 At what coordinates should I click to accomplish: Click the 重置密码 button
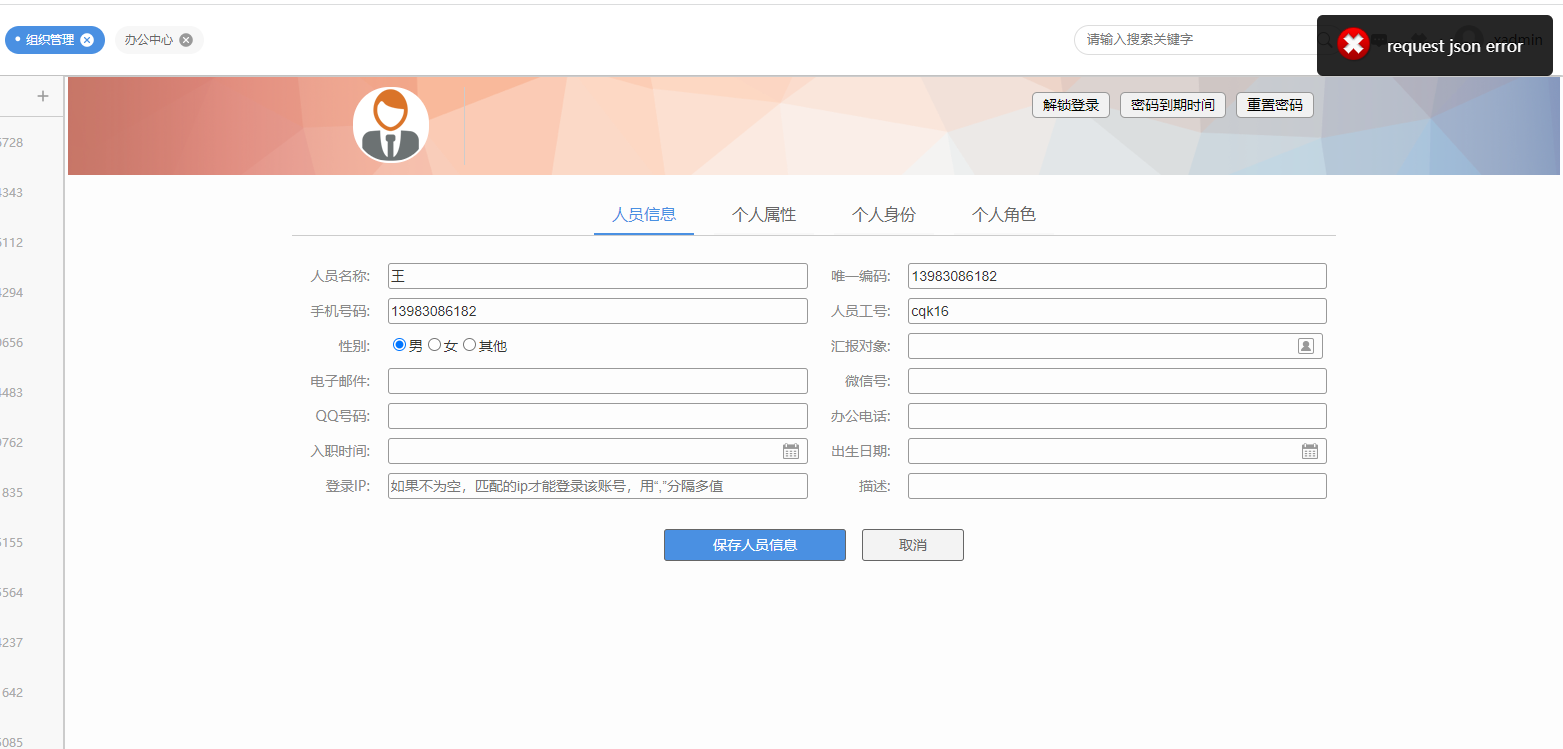coord(1274,105)
